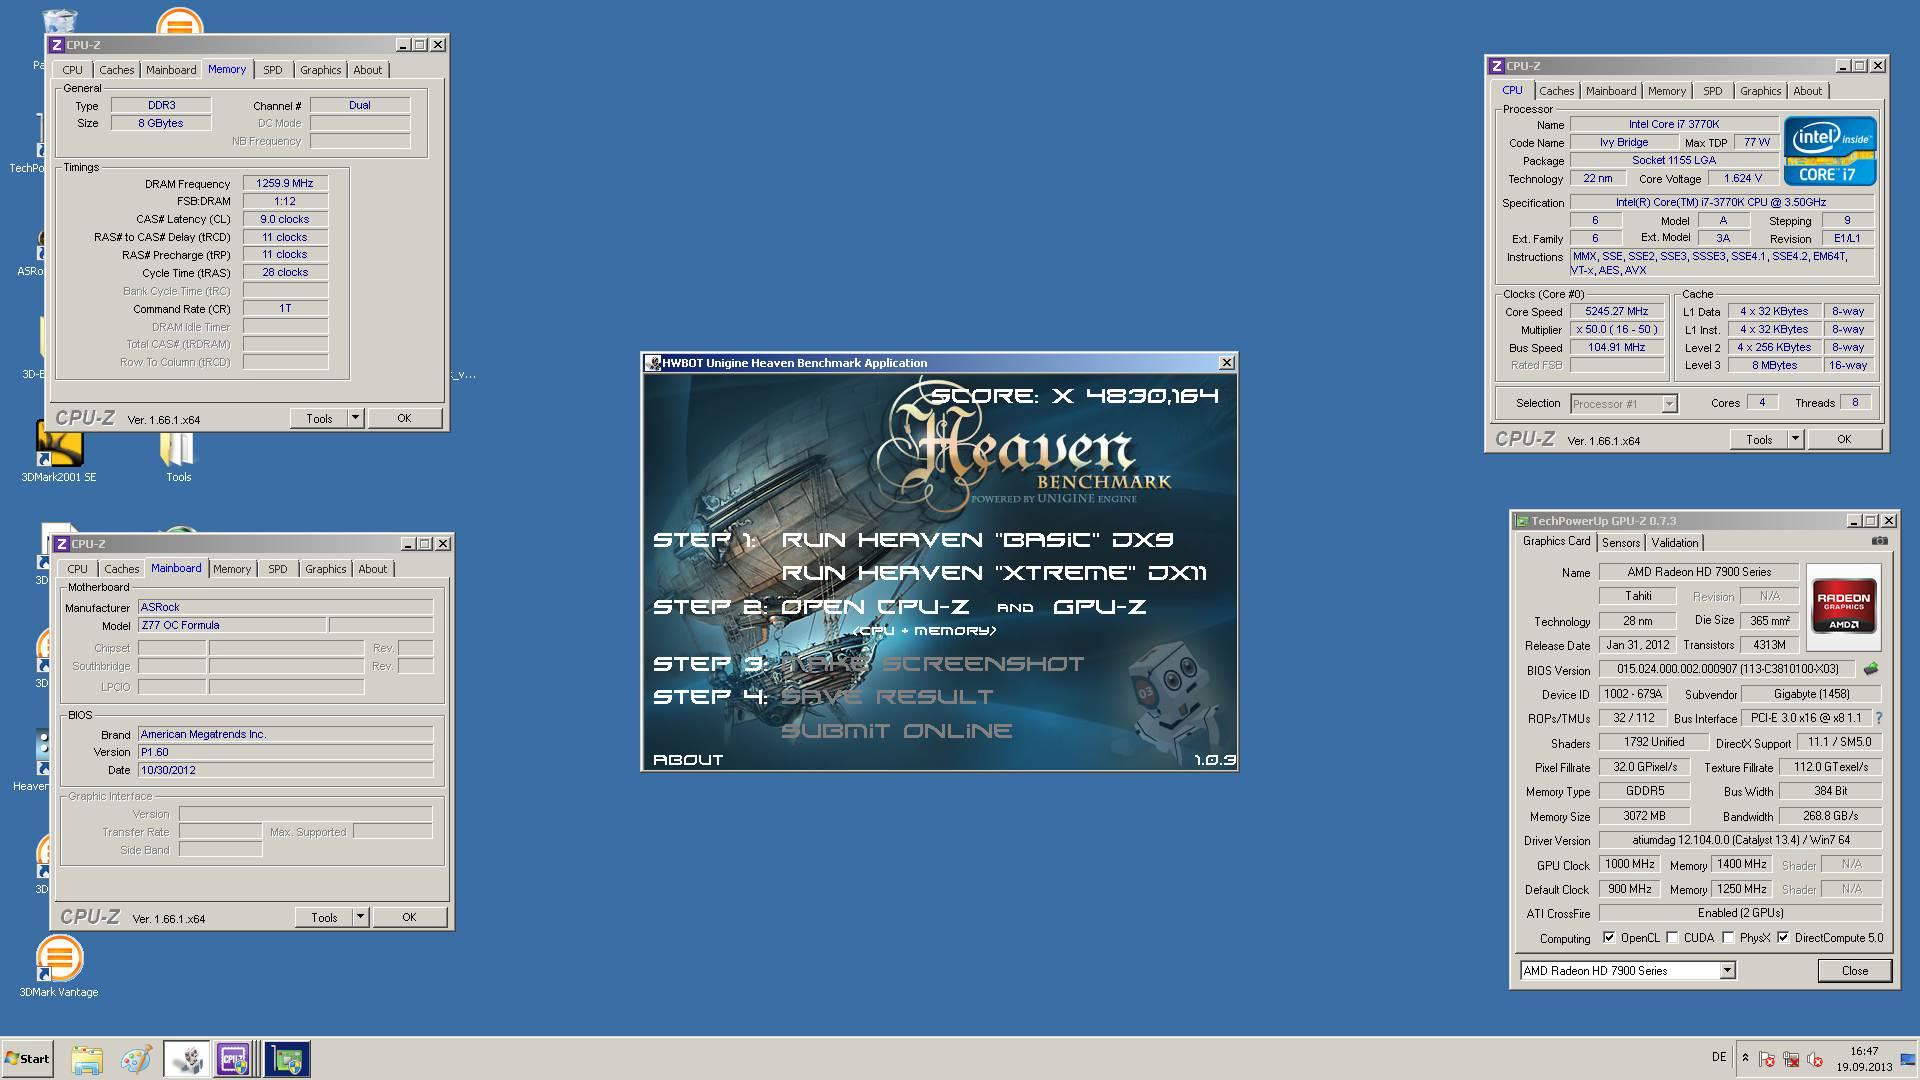Click the Bus Interface question mark icon
The image size is (1920, 1080).
1878,718
